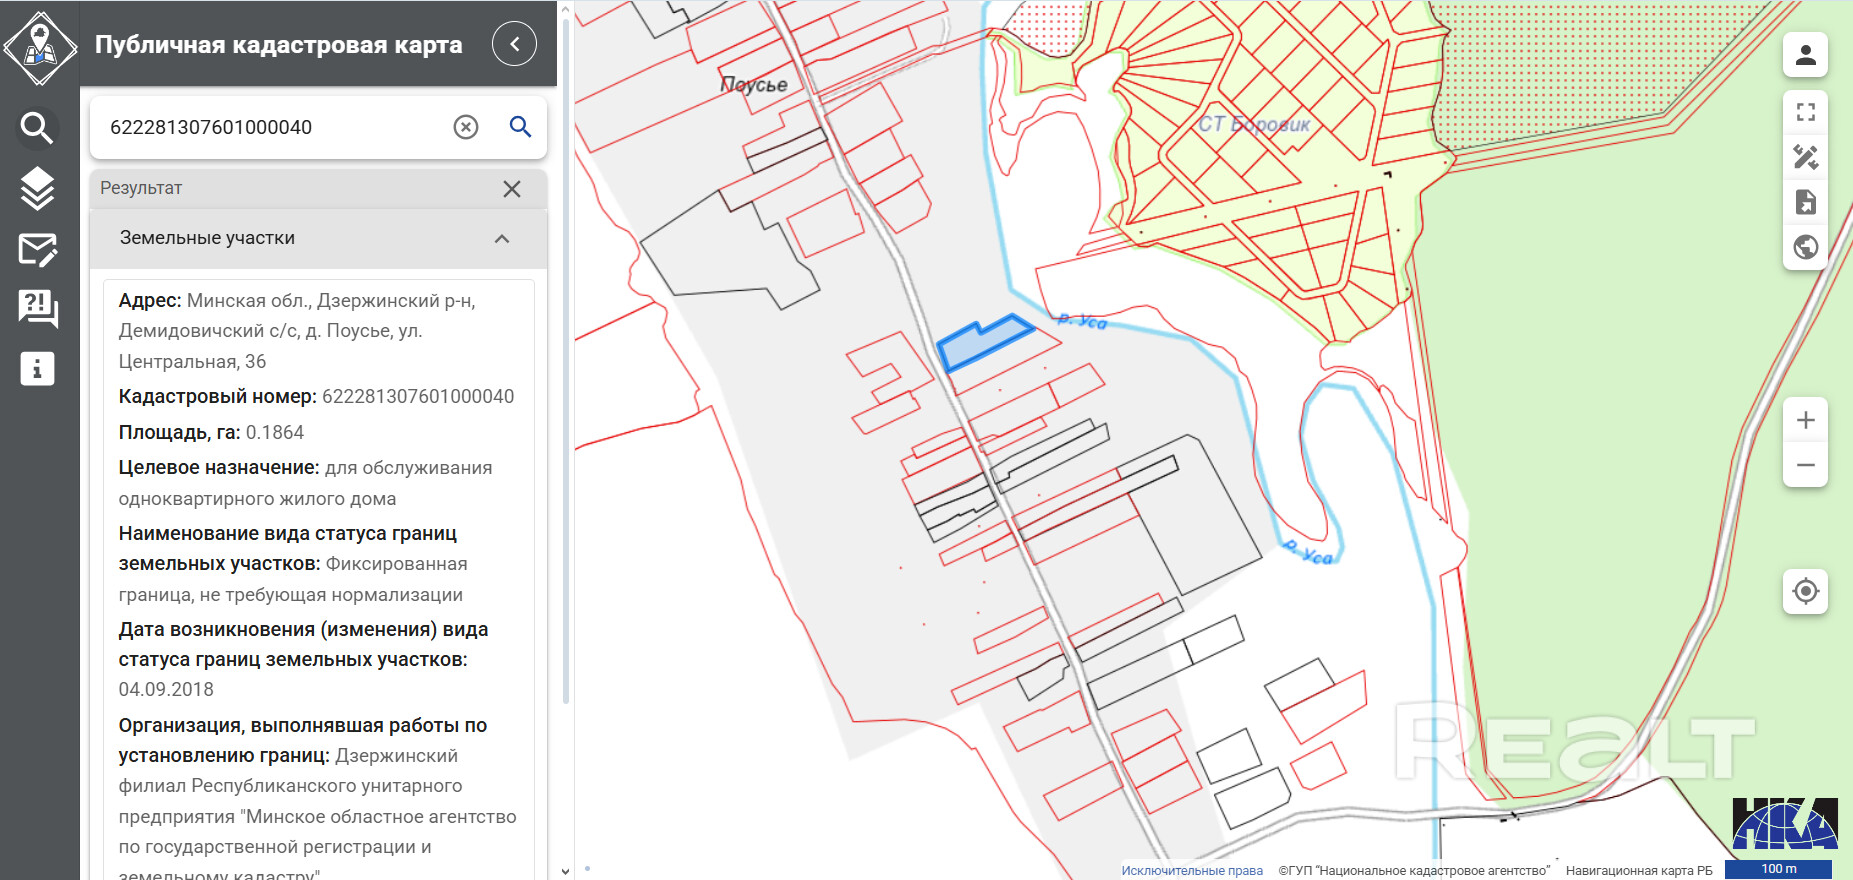Screen dimensions: 1853x880
Task: Close the Результат results panel
Action: tap(512, 189)
